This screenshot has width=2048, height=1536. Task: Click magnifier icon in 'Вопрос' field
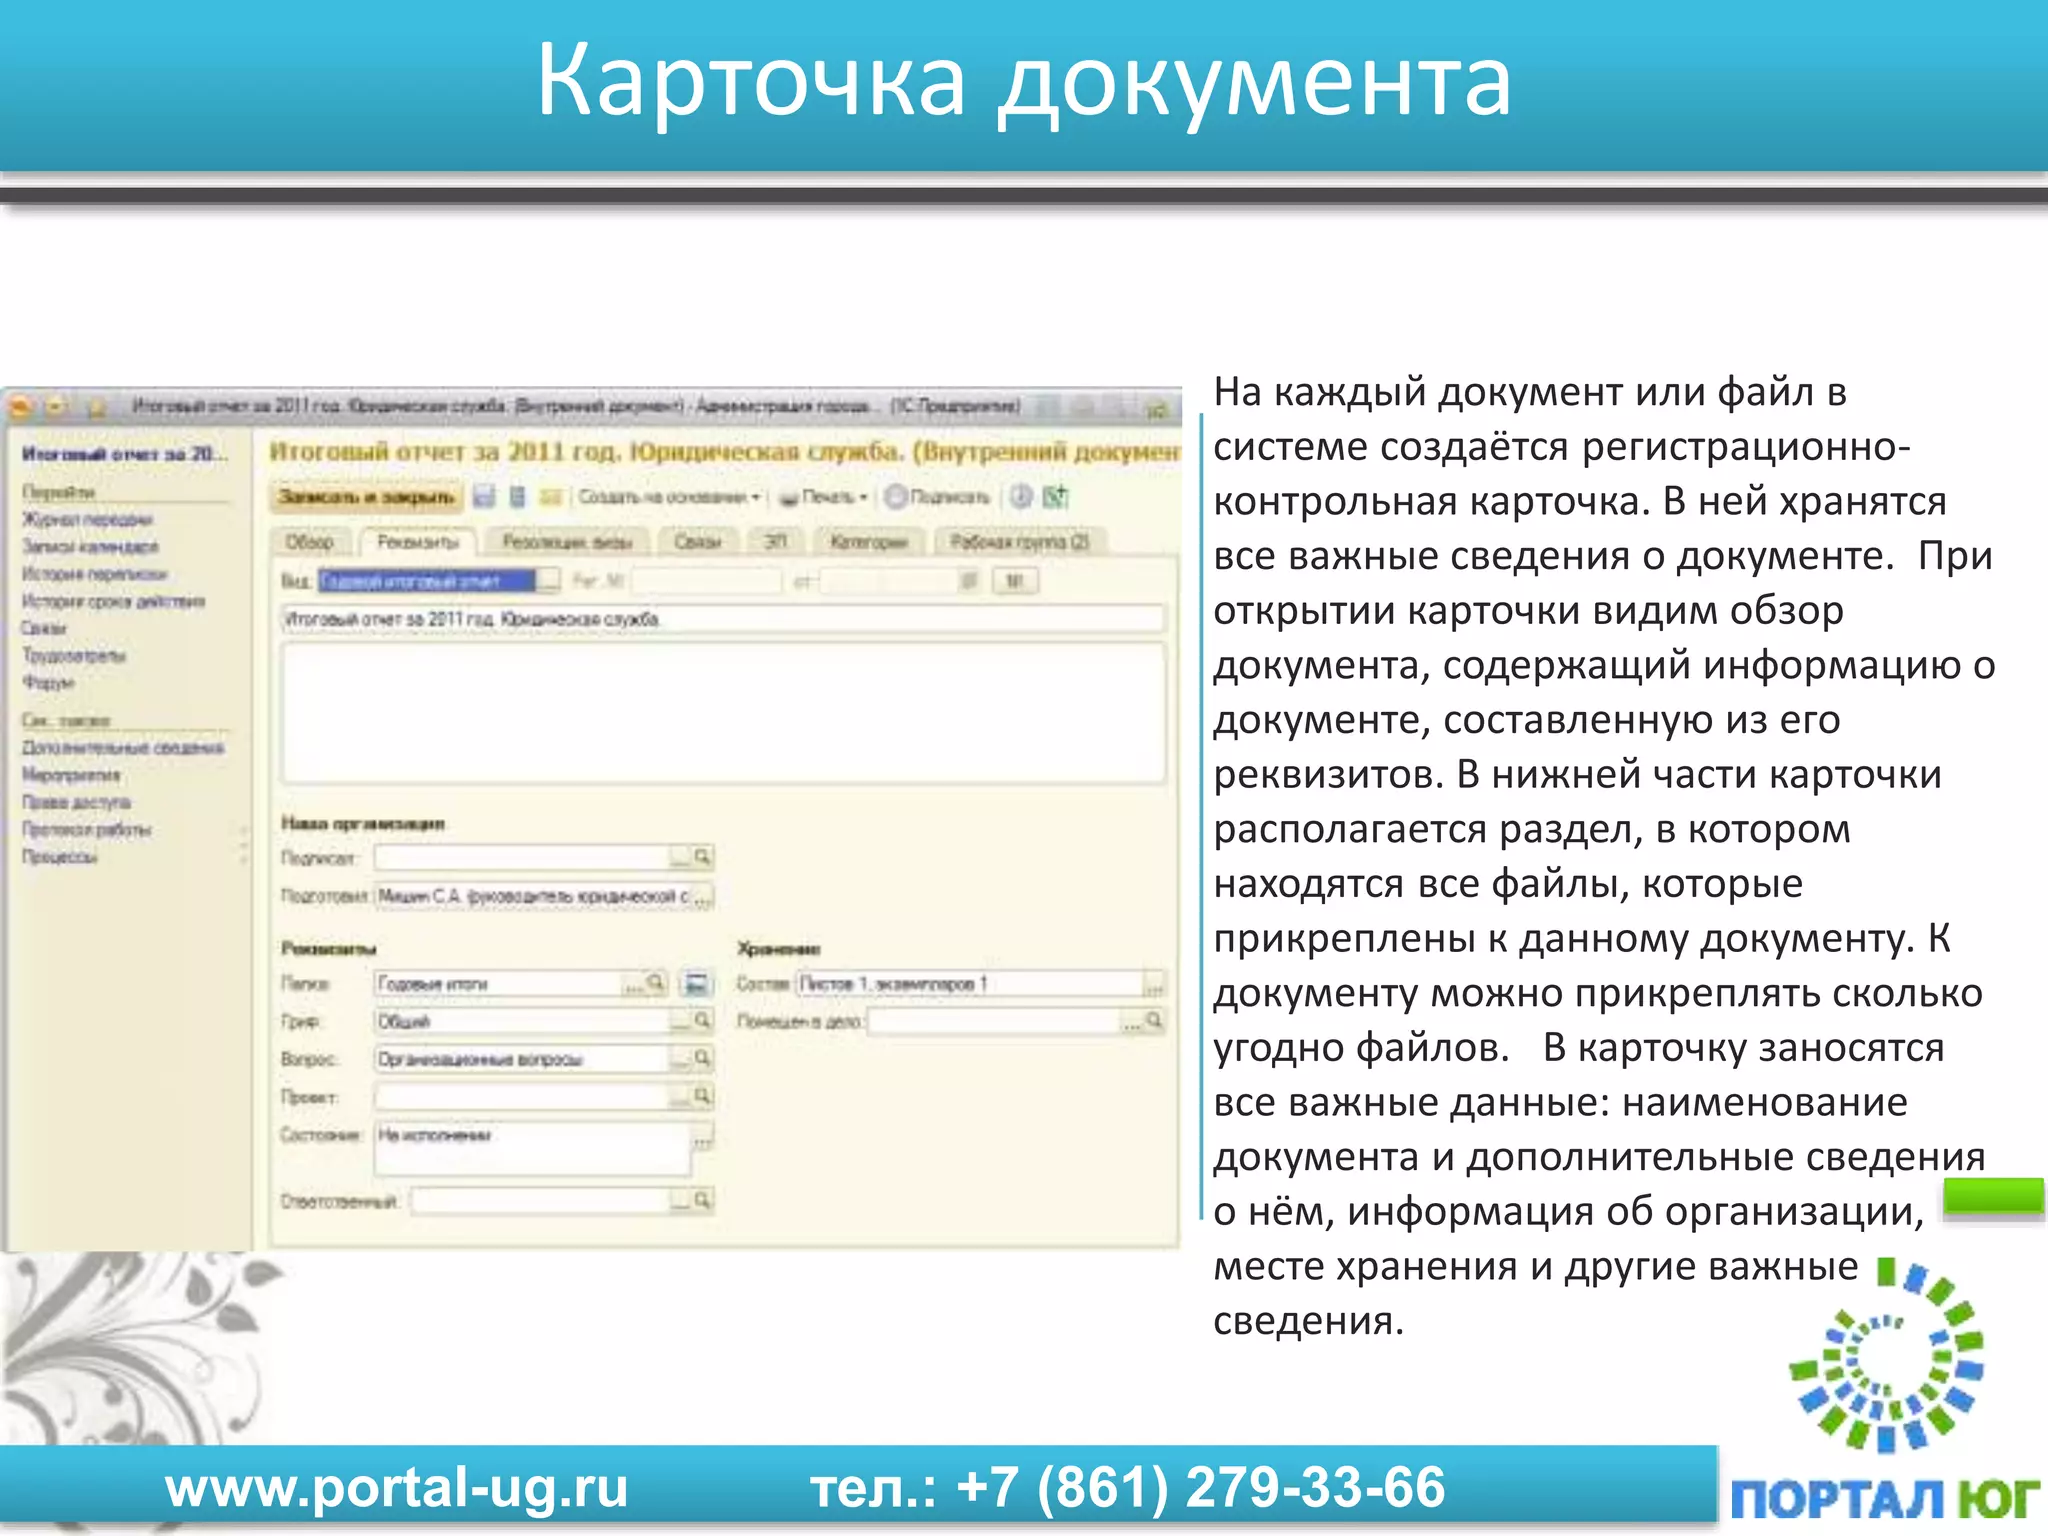(x=703, y=1058)
